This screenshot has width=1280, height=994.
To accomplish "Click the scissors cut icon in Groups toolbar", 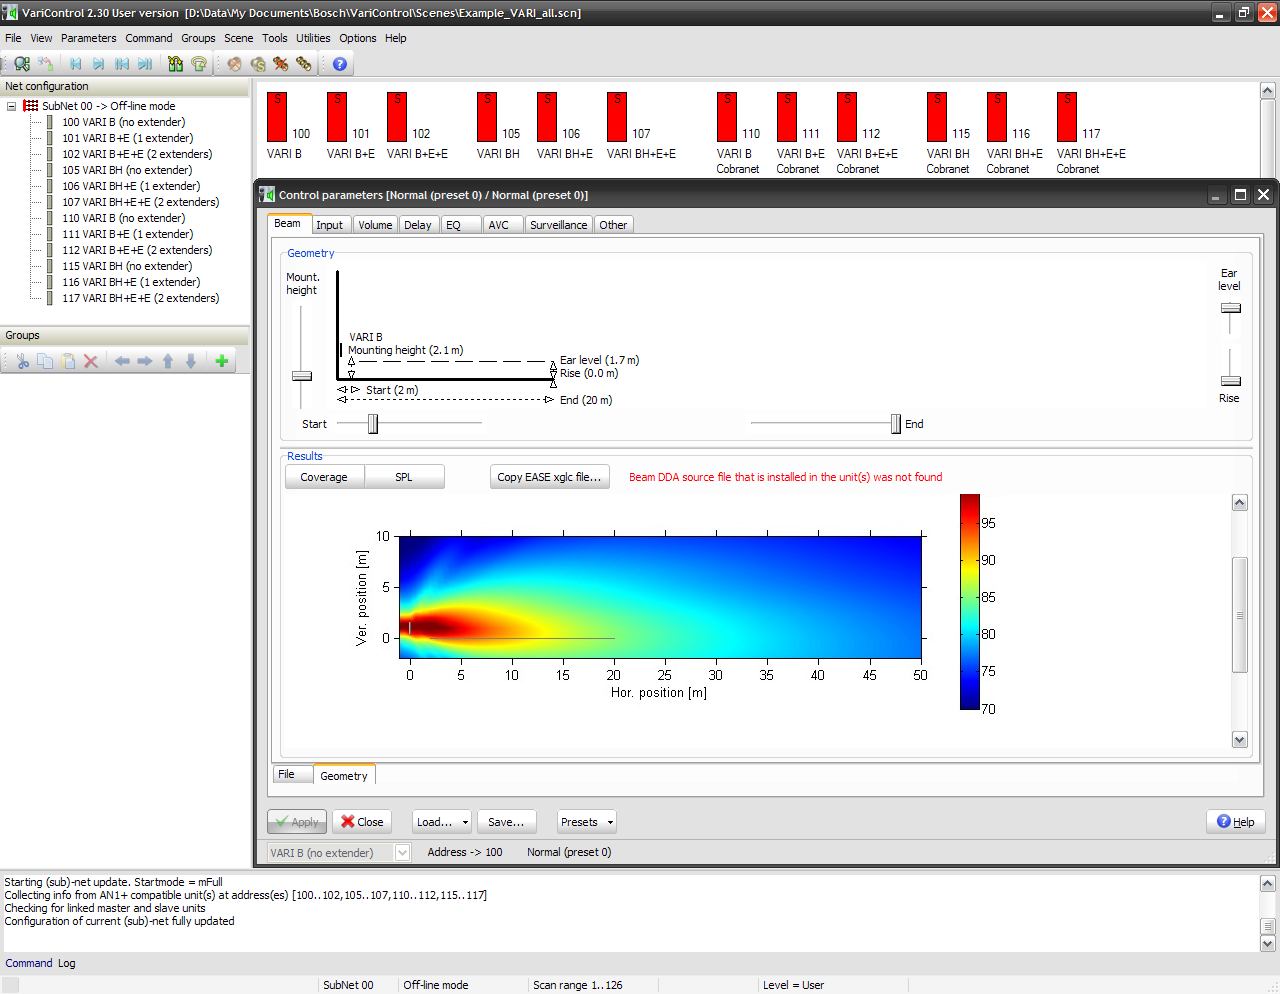I will [22, 361].
